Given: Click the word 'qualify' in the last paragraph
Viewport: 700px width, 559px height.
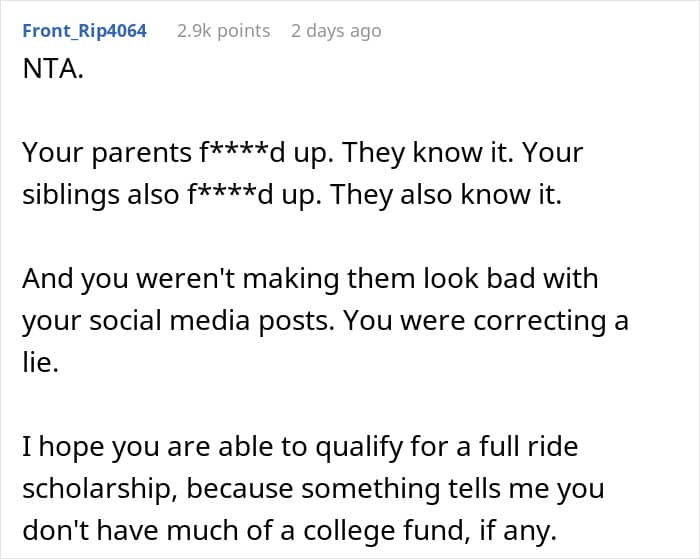Looking at the screenshot, I should 359,447.
